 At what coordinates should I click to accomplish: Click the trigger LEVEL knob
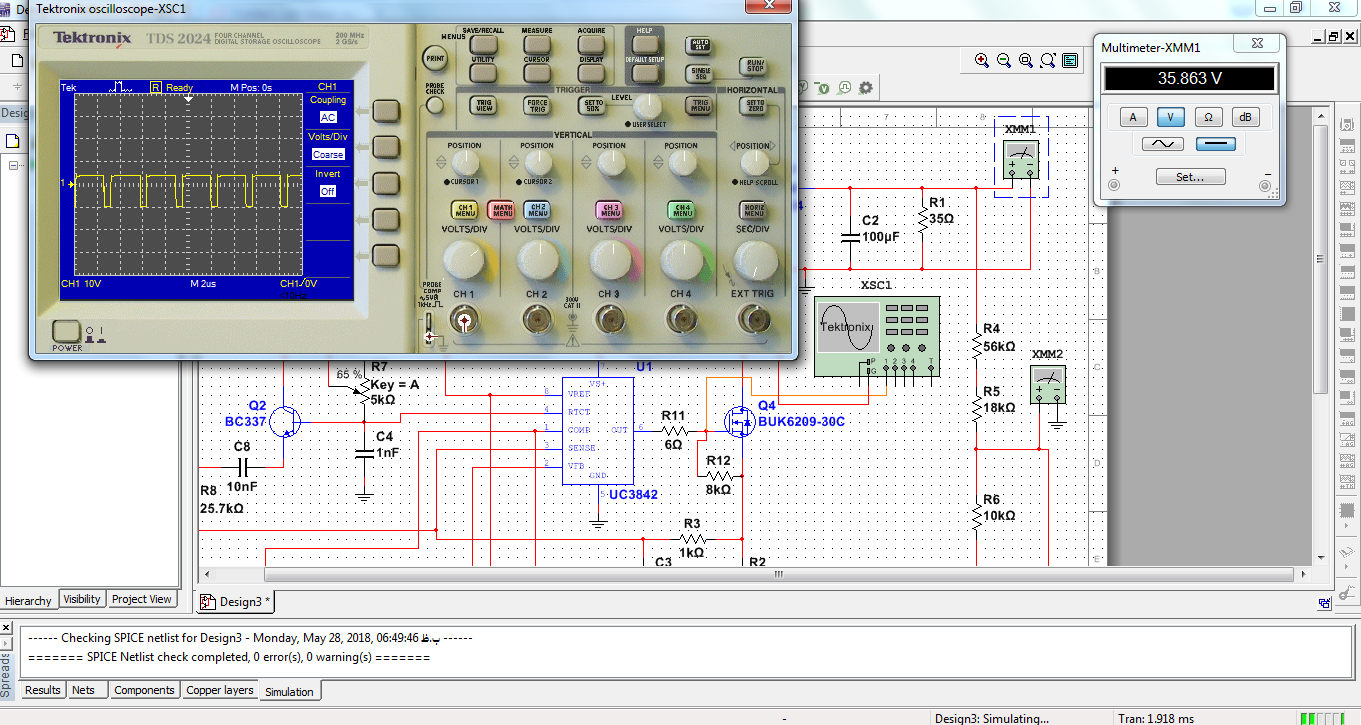647,106
